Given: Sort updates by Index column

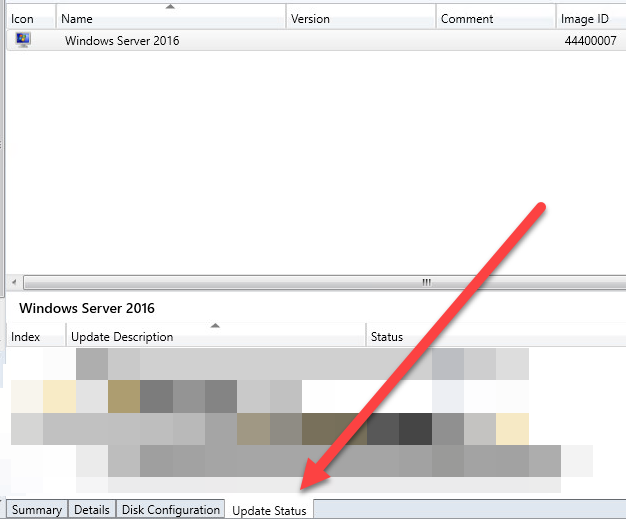Looking at the screenshot, I should [x=36, y=337].
